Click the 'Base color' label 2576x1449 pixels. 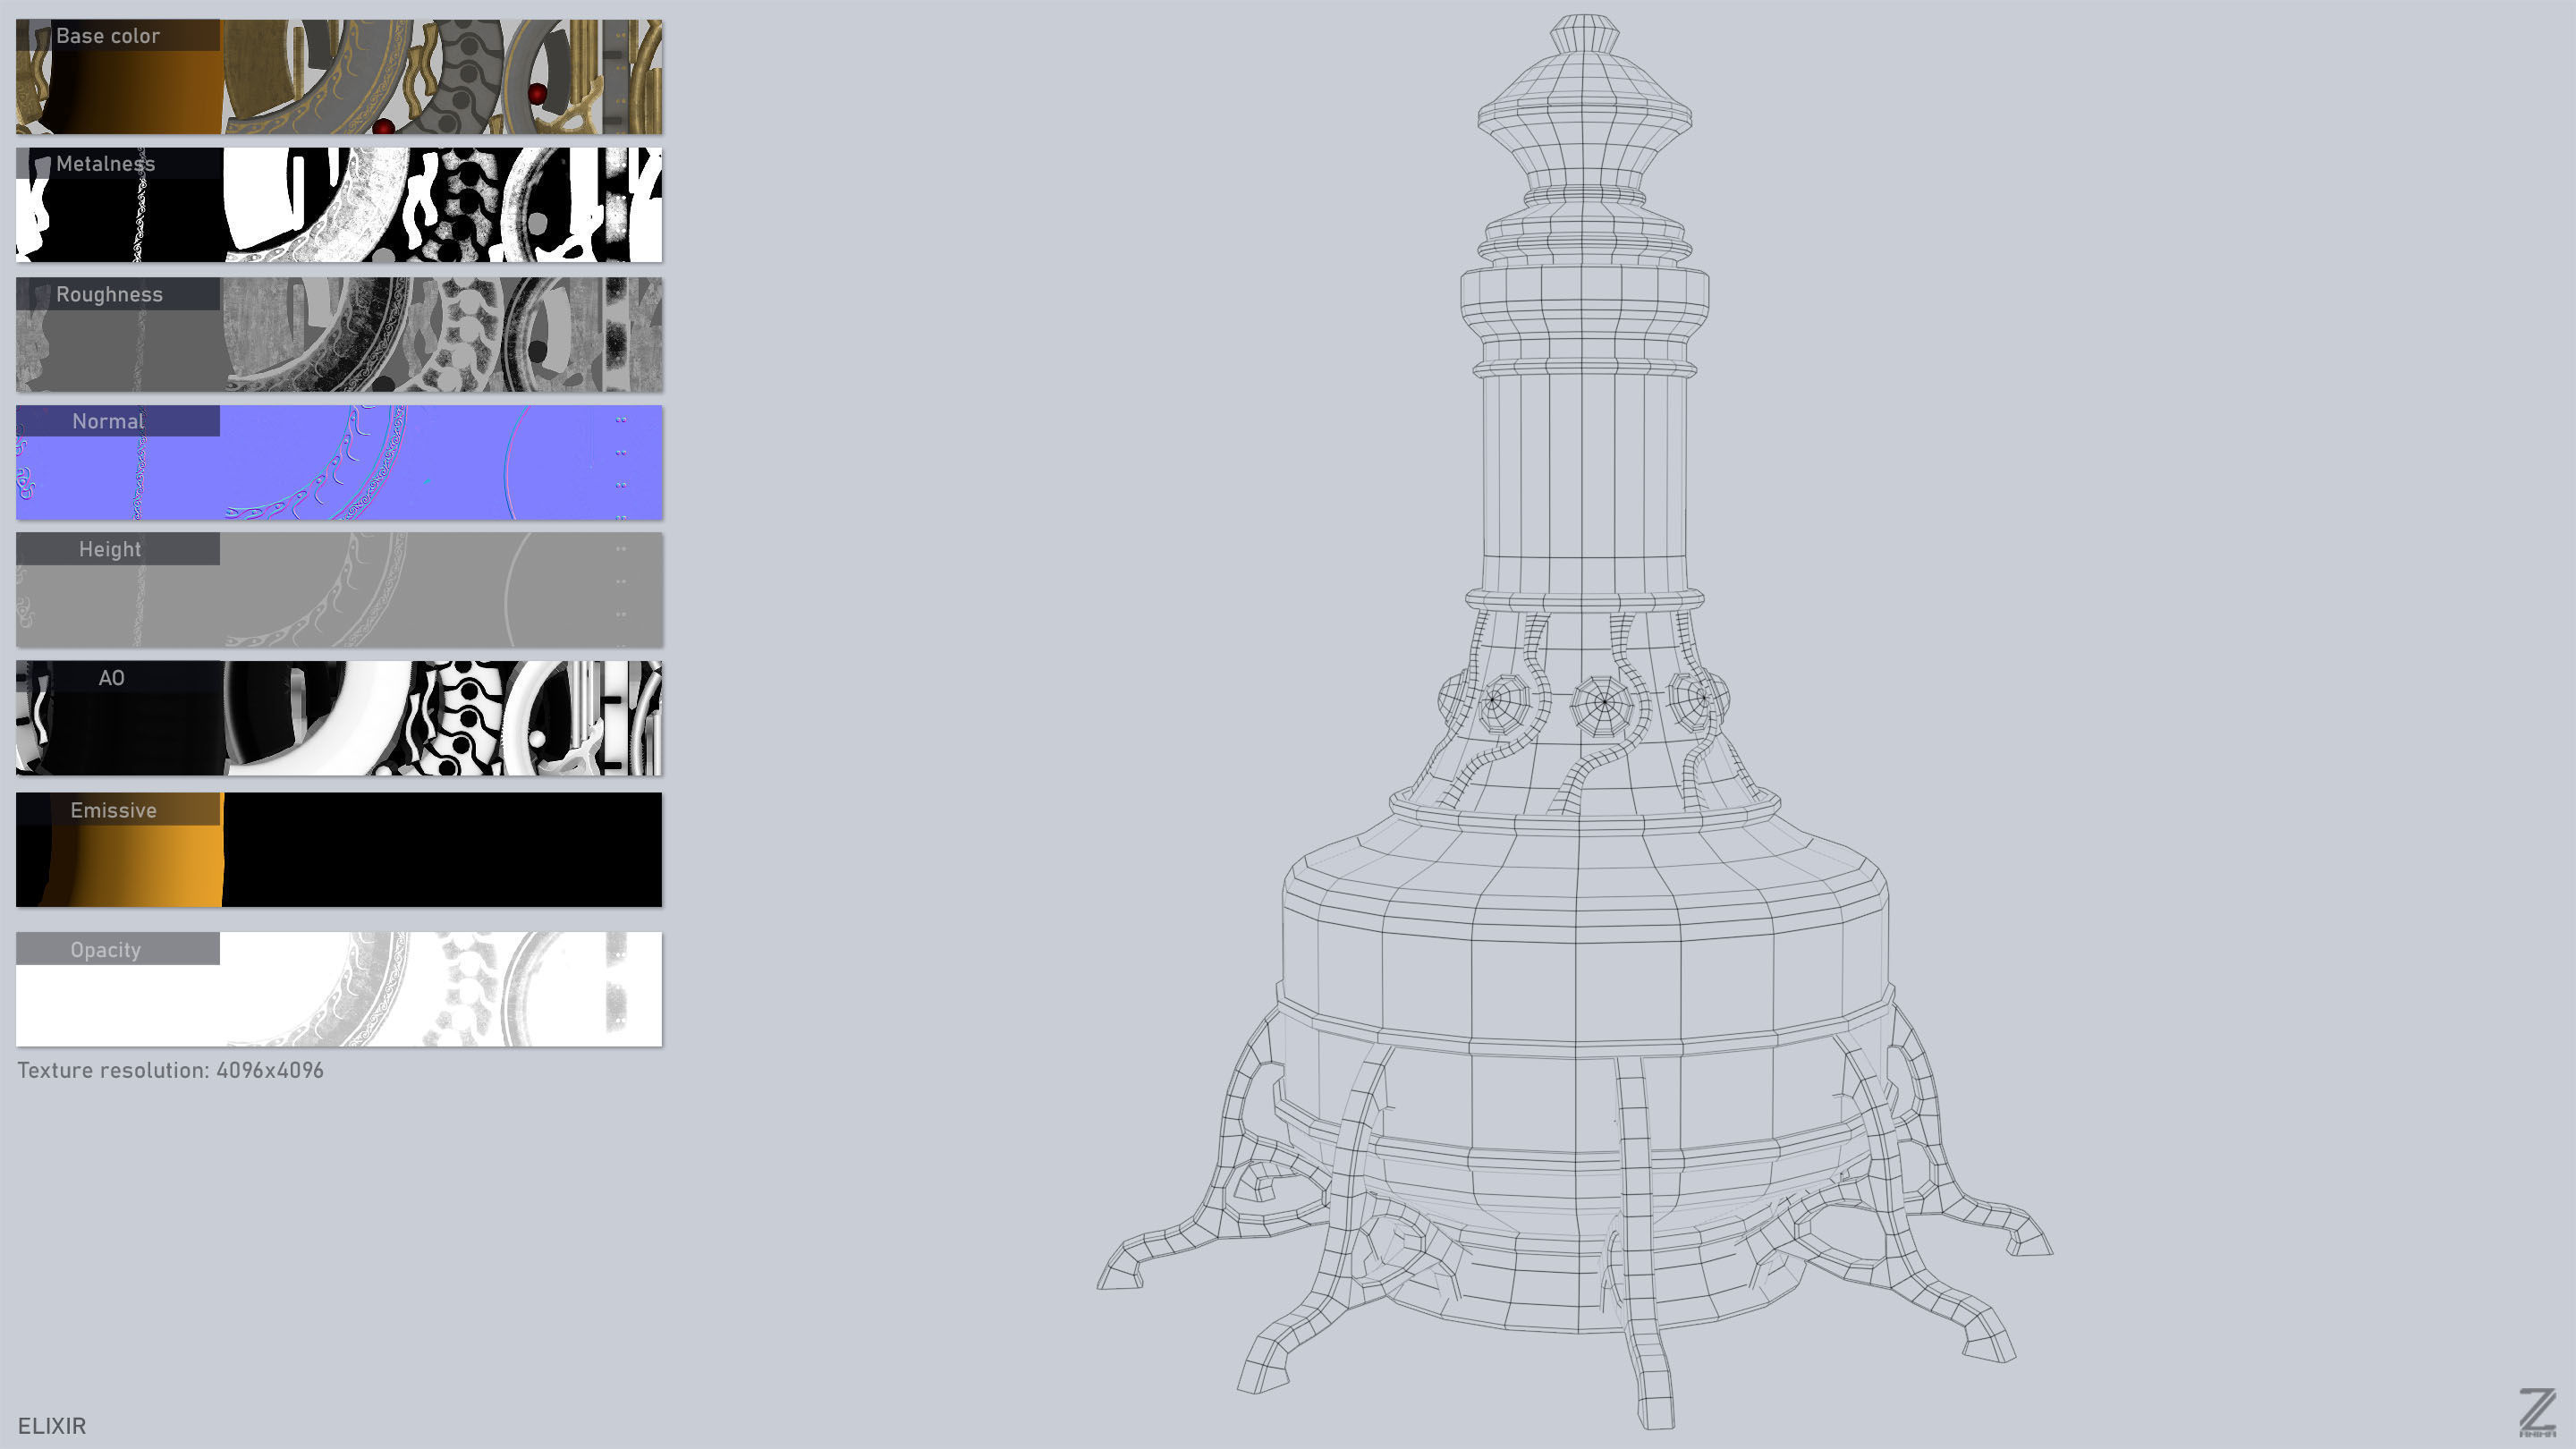[x=108, y=36]
